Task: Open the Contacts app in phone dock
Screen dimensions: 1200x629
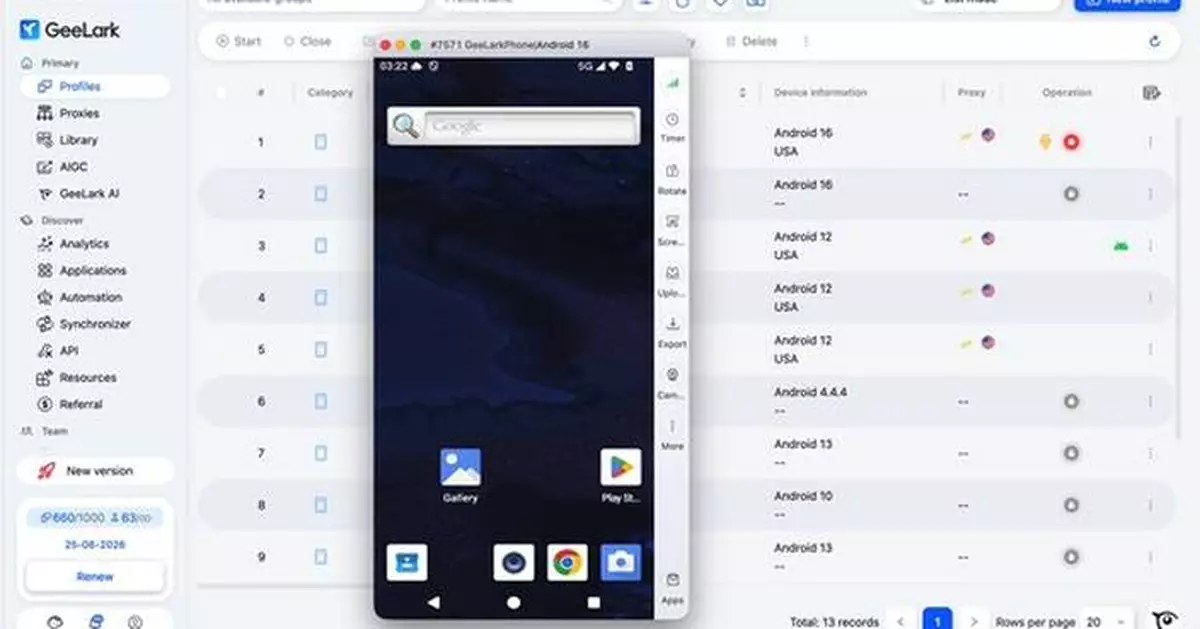Action: pos(407,563)
